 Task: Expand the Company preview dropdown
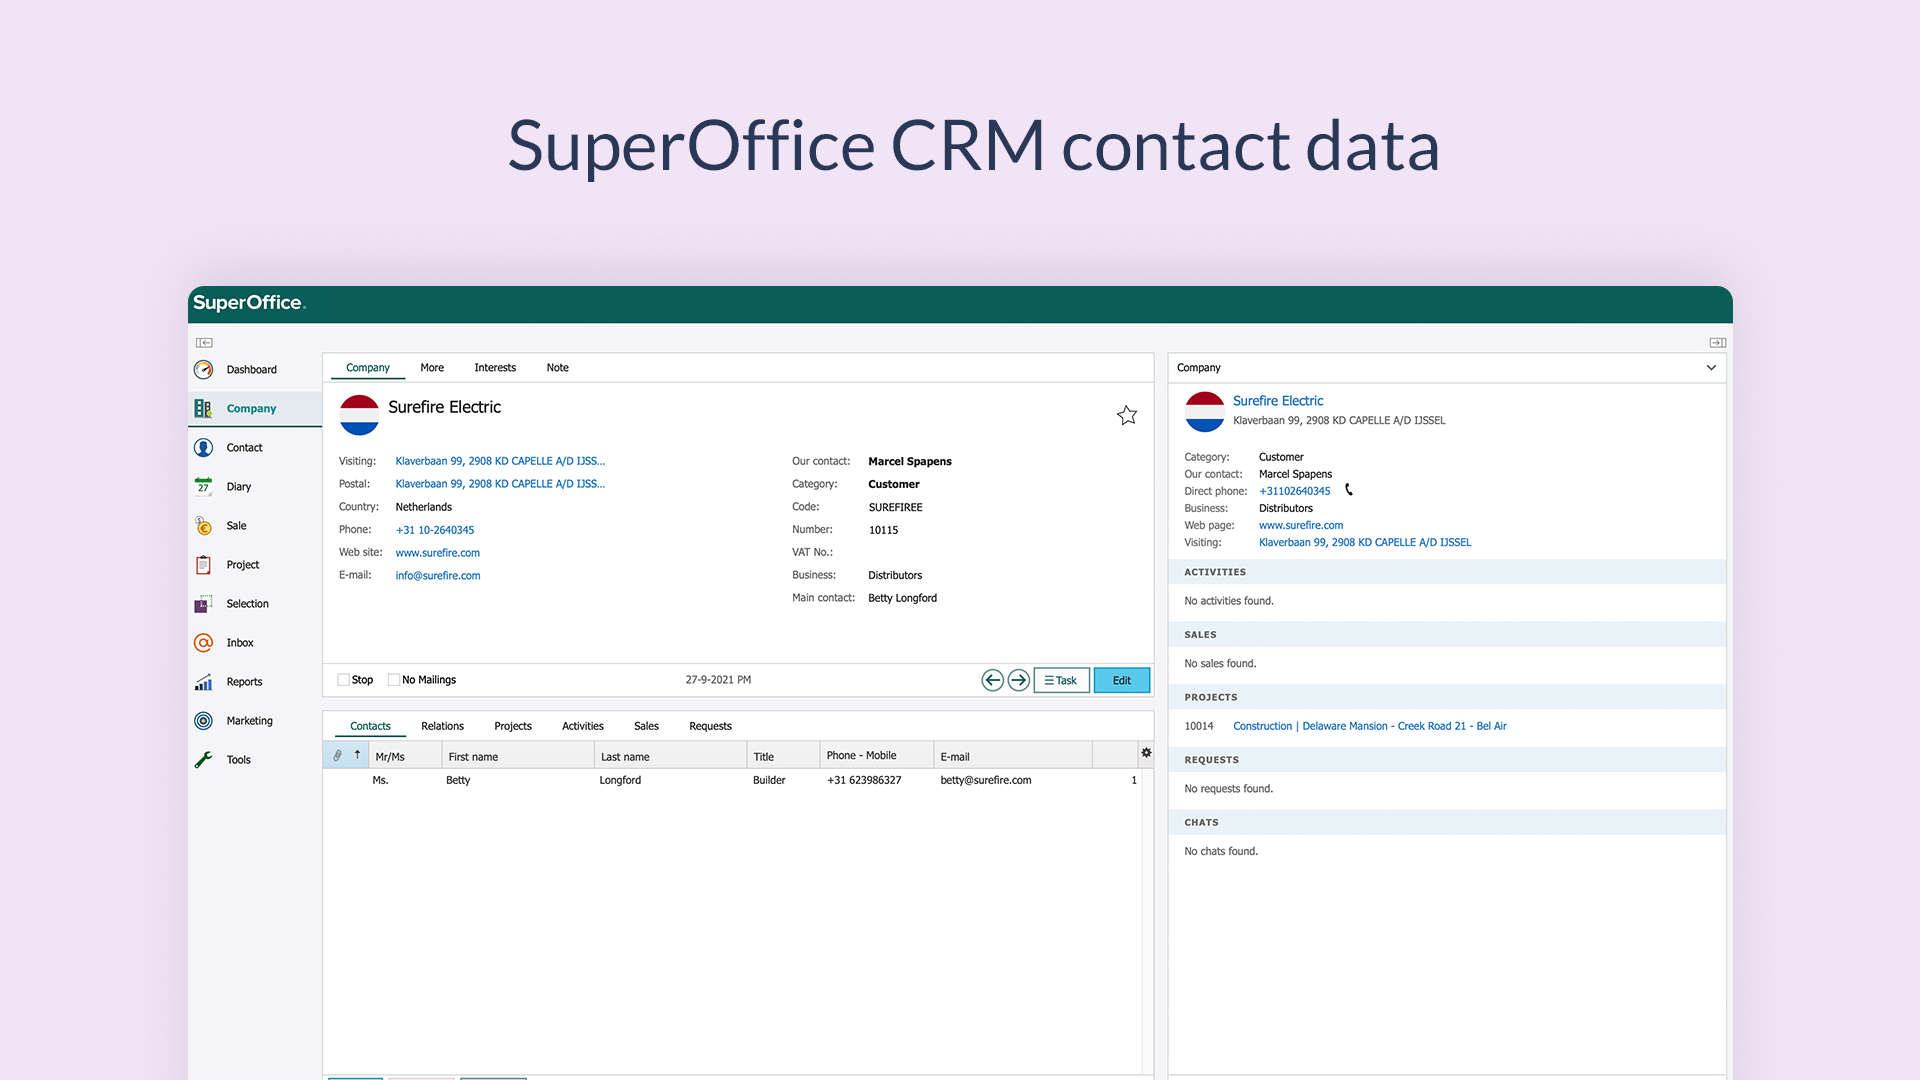(1711, 368)
